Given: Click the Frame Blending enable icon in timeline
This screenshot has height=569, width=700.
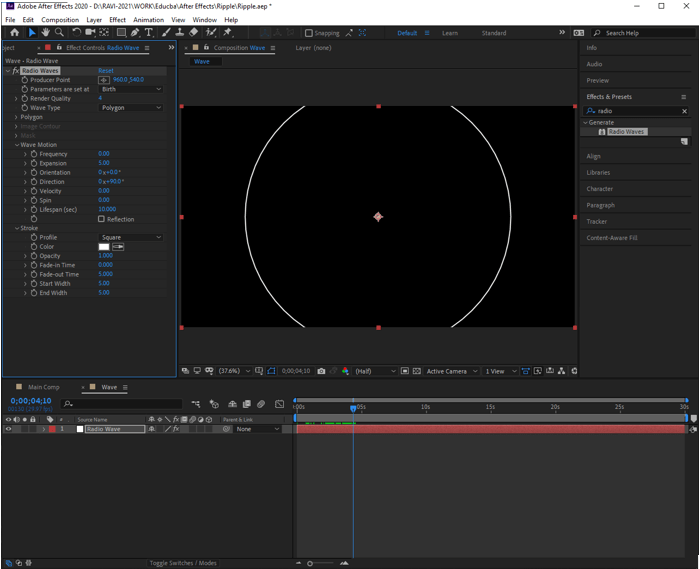Looking at the screenshot, I should [x=246, y=404].
